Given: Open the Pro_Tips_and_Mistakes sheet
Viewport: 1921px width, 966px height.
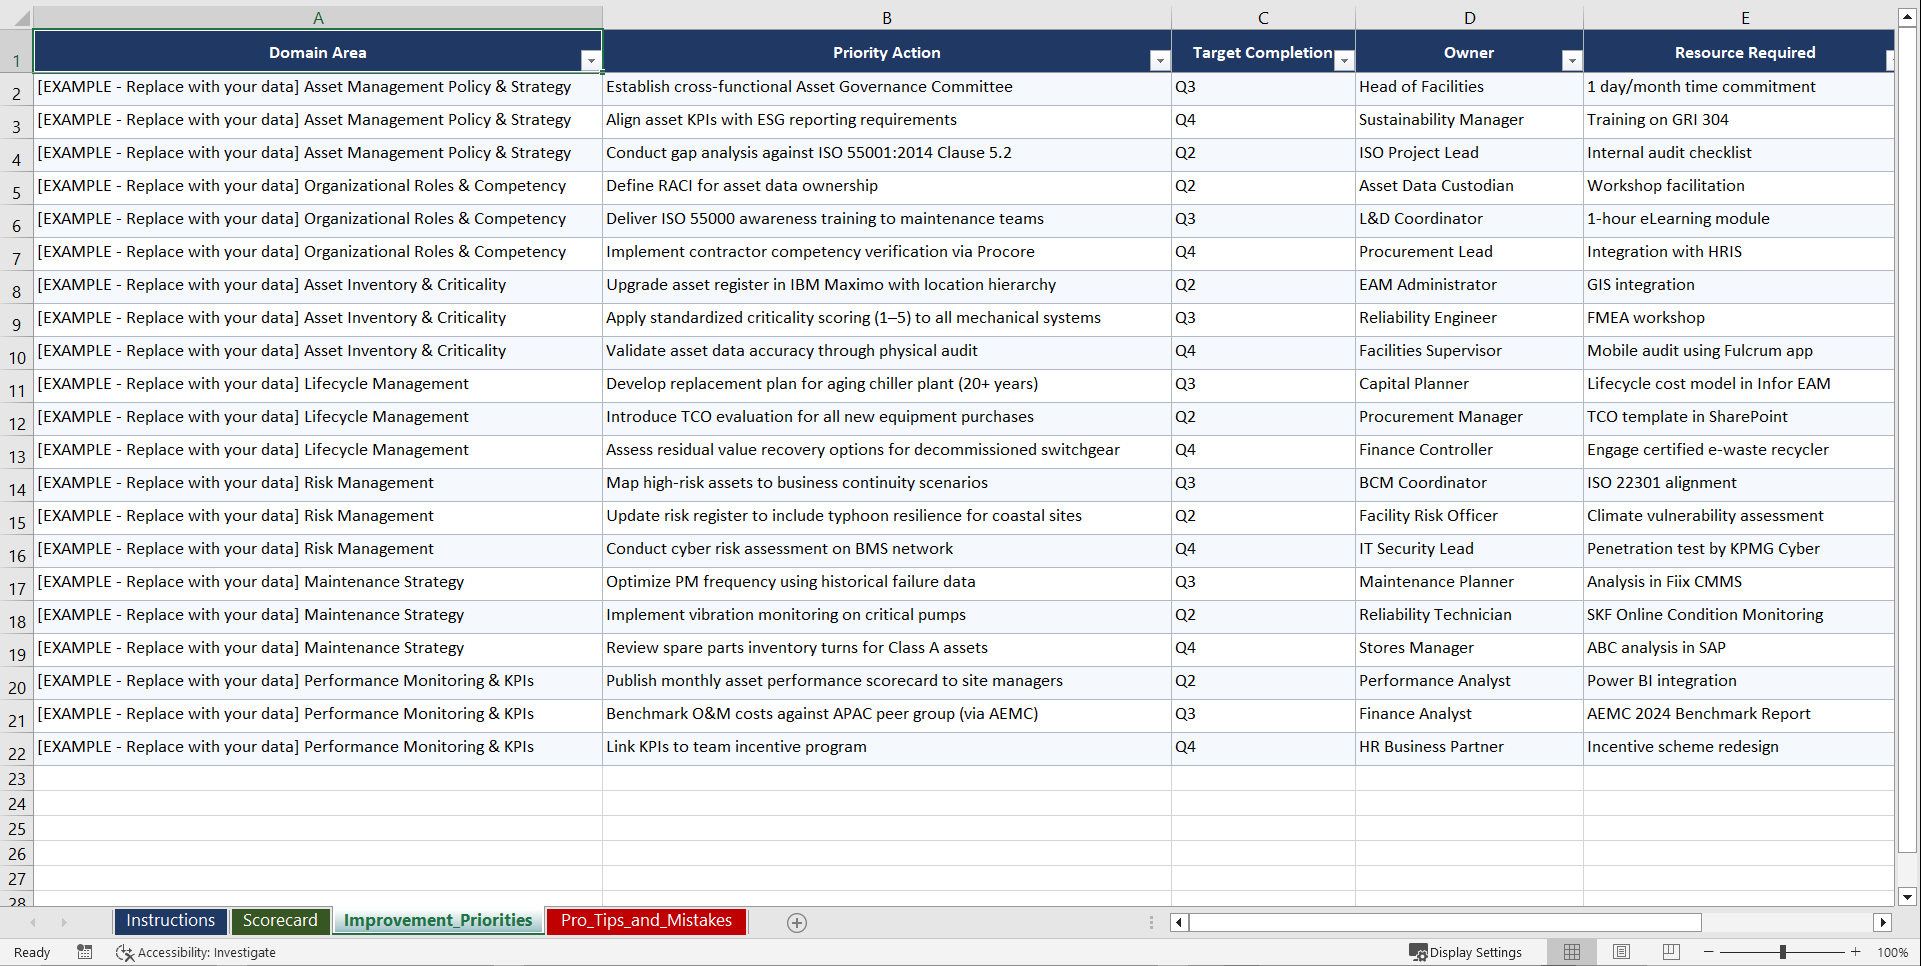Looking at the screenshot, I should [x=645, y=921].
